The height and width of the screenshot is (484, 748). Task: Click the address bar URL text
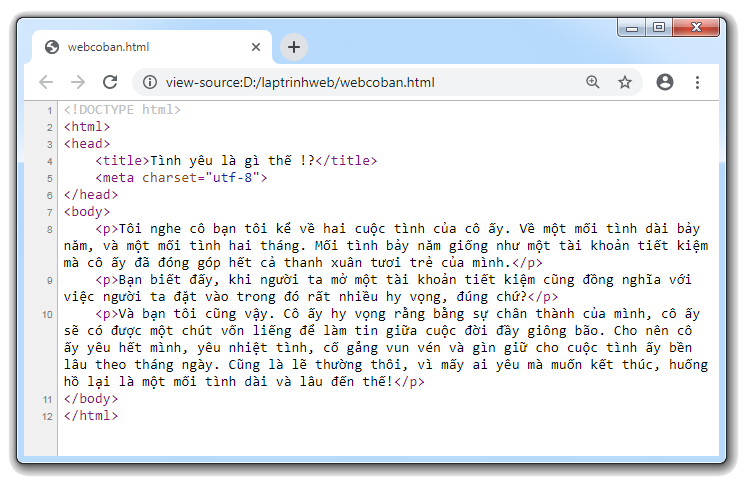click(300, 82)
